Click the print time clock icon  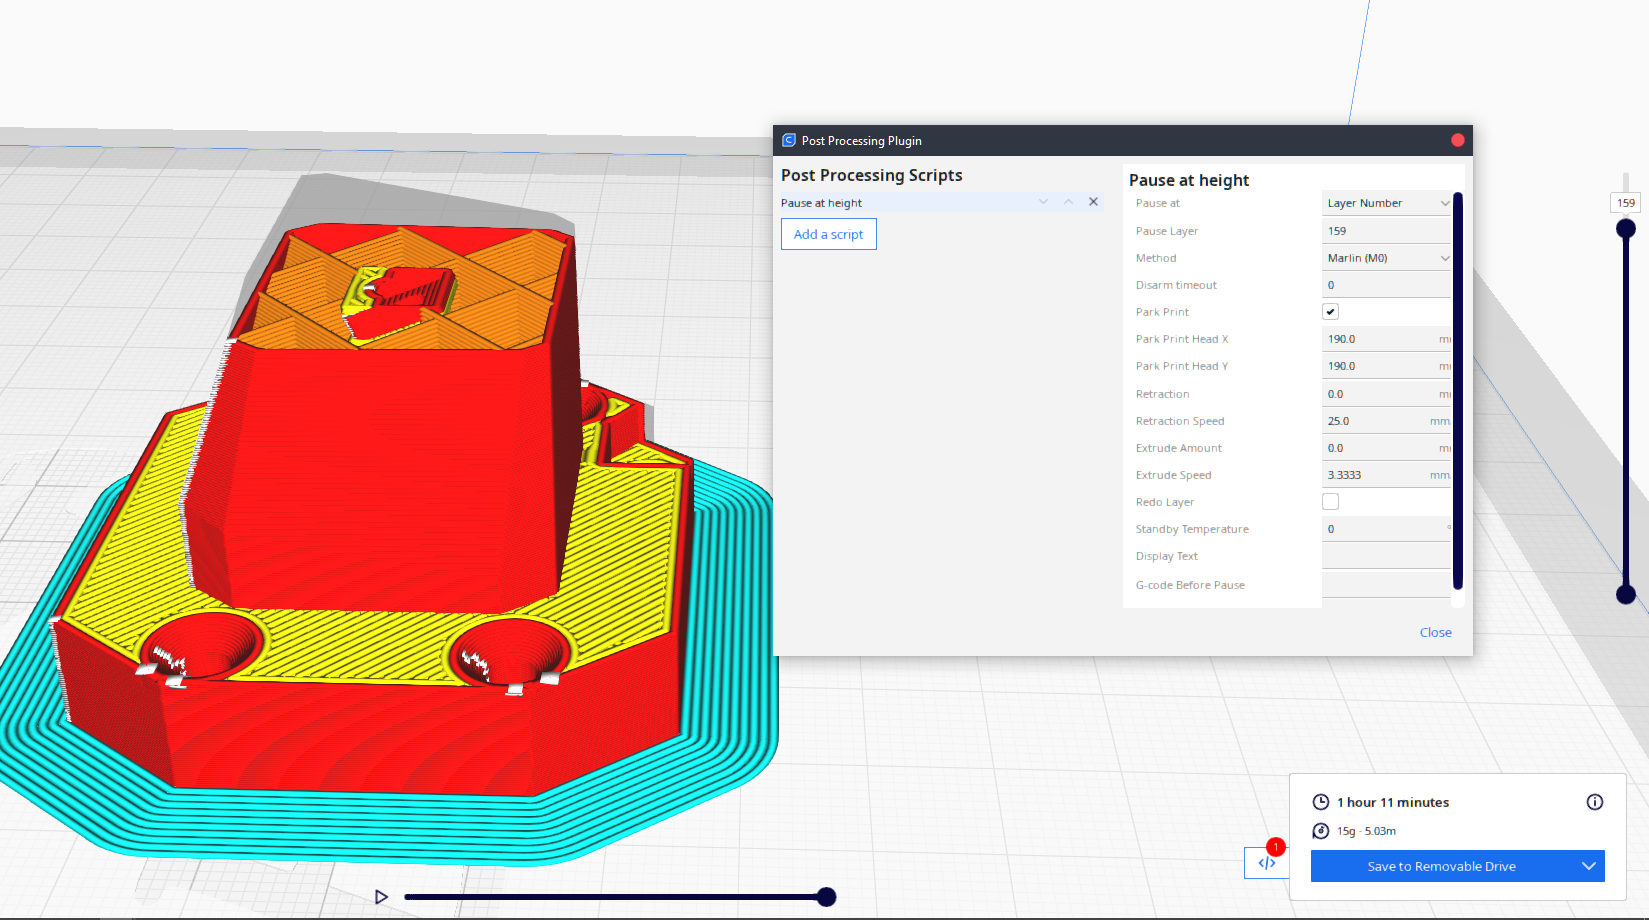pyautogui.click(x=1320, y=802)
